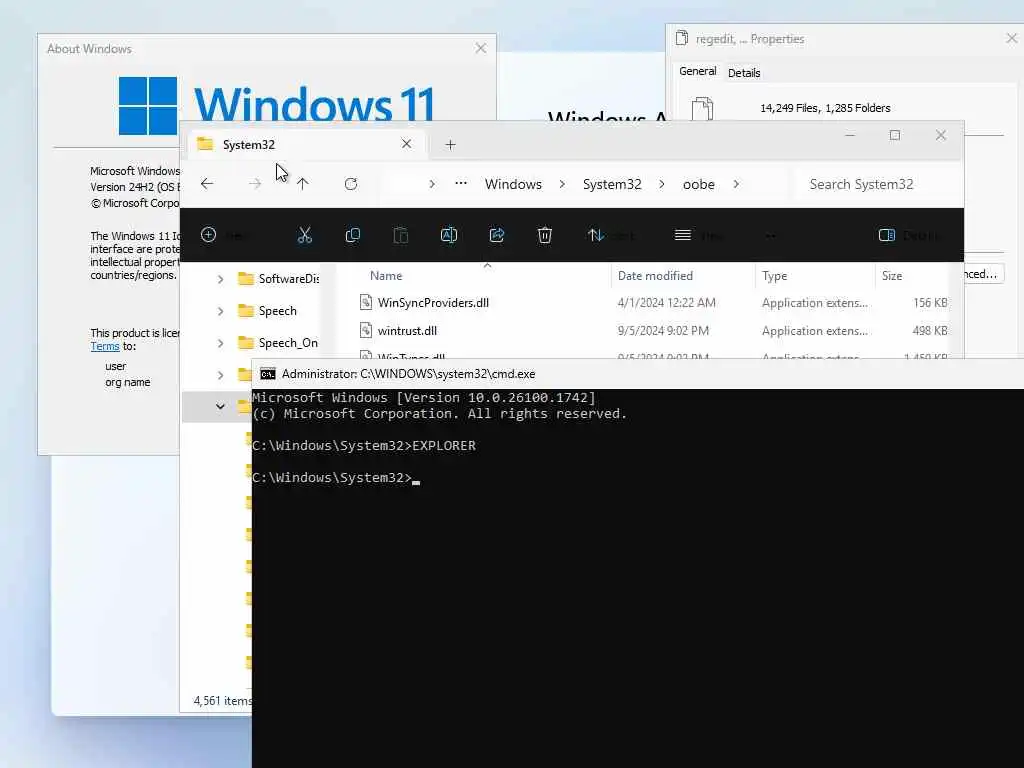Click the New plus icon in Explorer toolbar
1024x768 pixels.
coord(208,234)
